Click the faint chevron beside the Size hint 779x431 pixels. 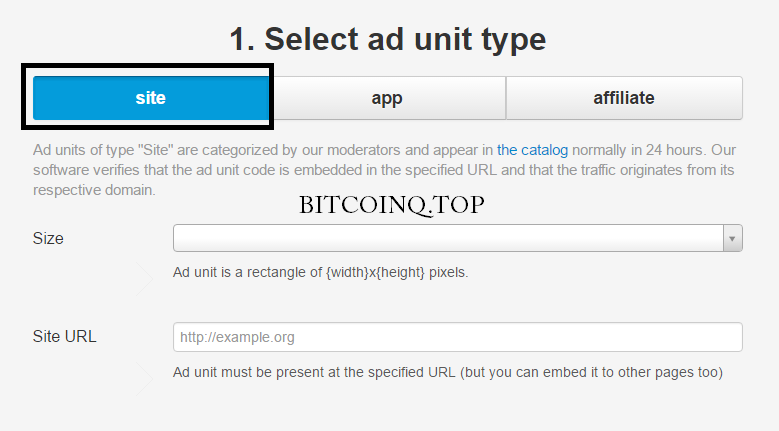click(x=145, y=279)
